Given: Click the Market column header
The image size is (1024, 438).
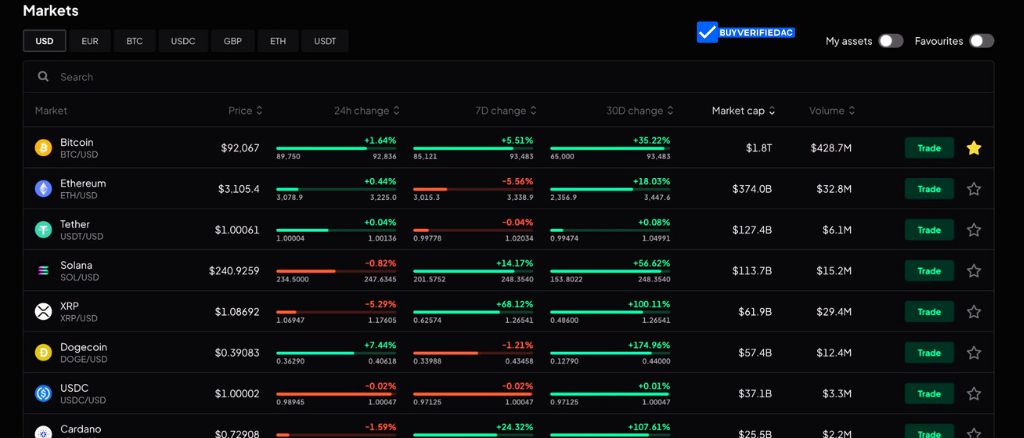Looking at the screenshot, I should click(51, 111).
